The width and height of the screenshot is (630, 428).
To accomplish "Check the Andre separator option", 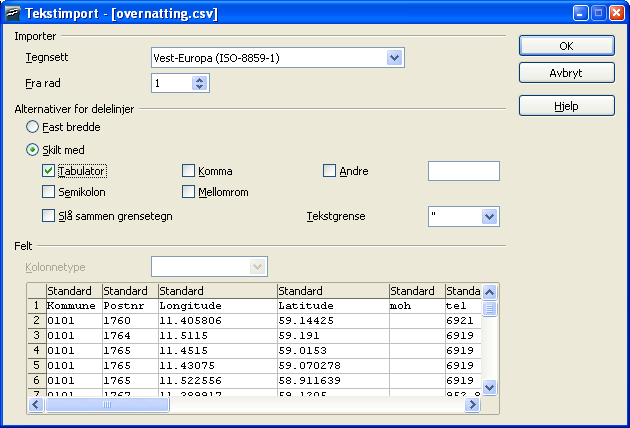I will click(x=330, y=171).
